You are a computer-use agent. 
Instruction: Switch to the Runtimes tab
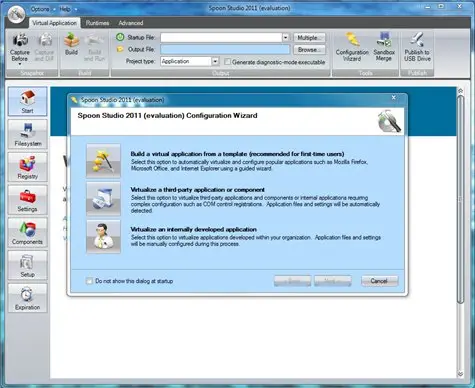point(97,23)
